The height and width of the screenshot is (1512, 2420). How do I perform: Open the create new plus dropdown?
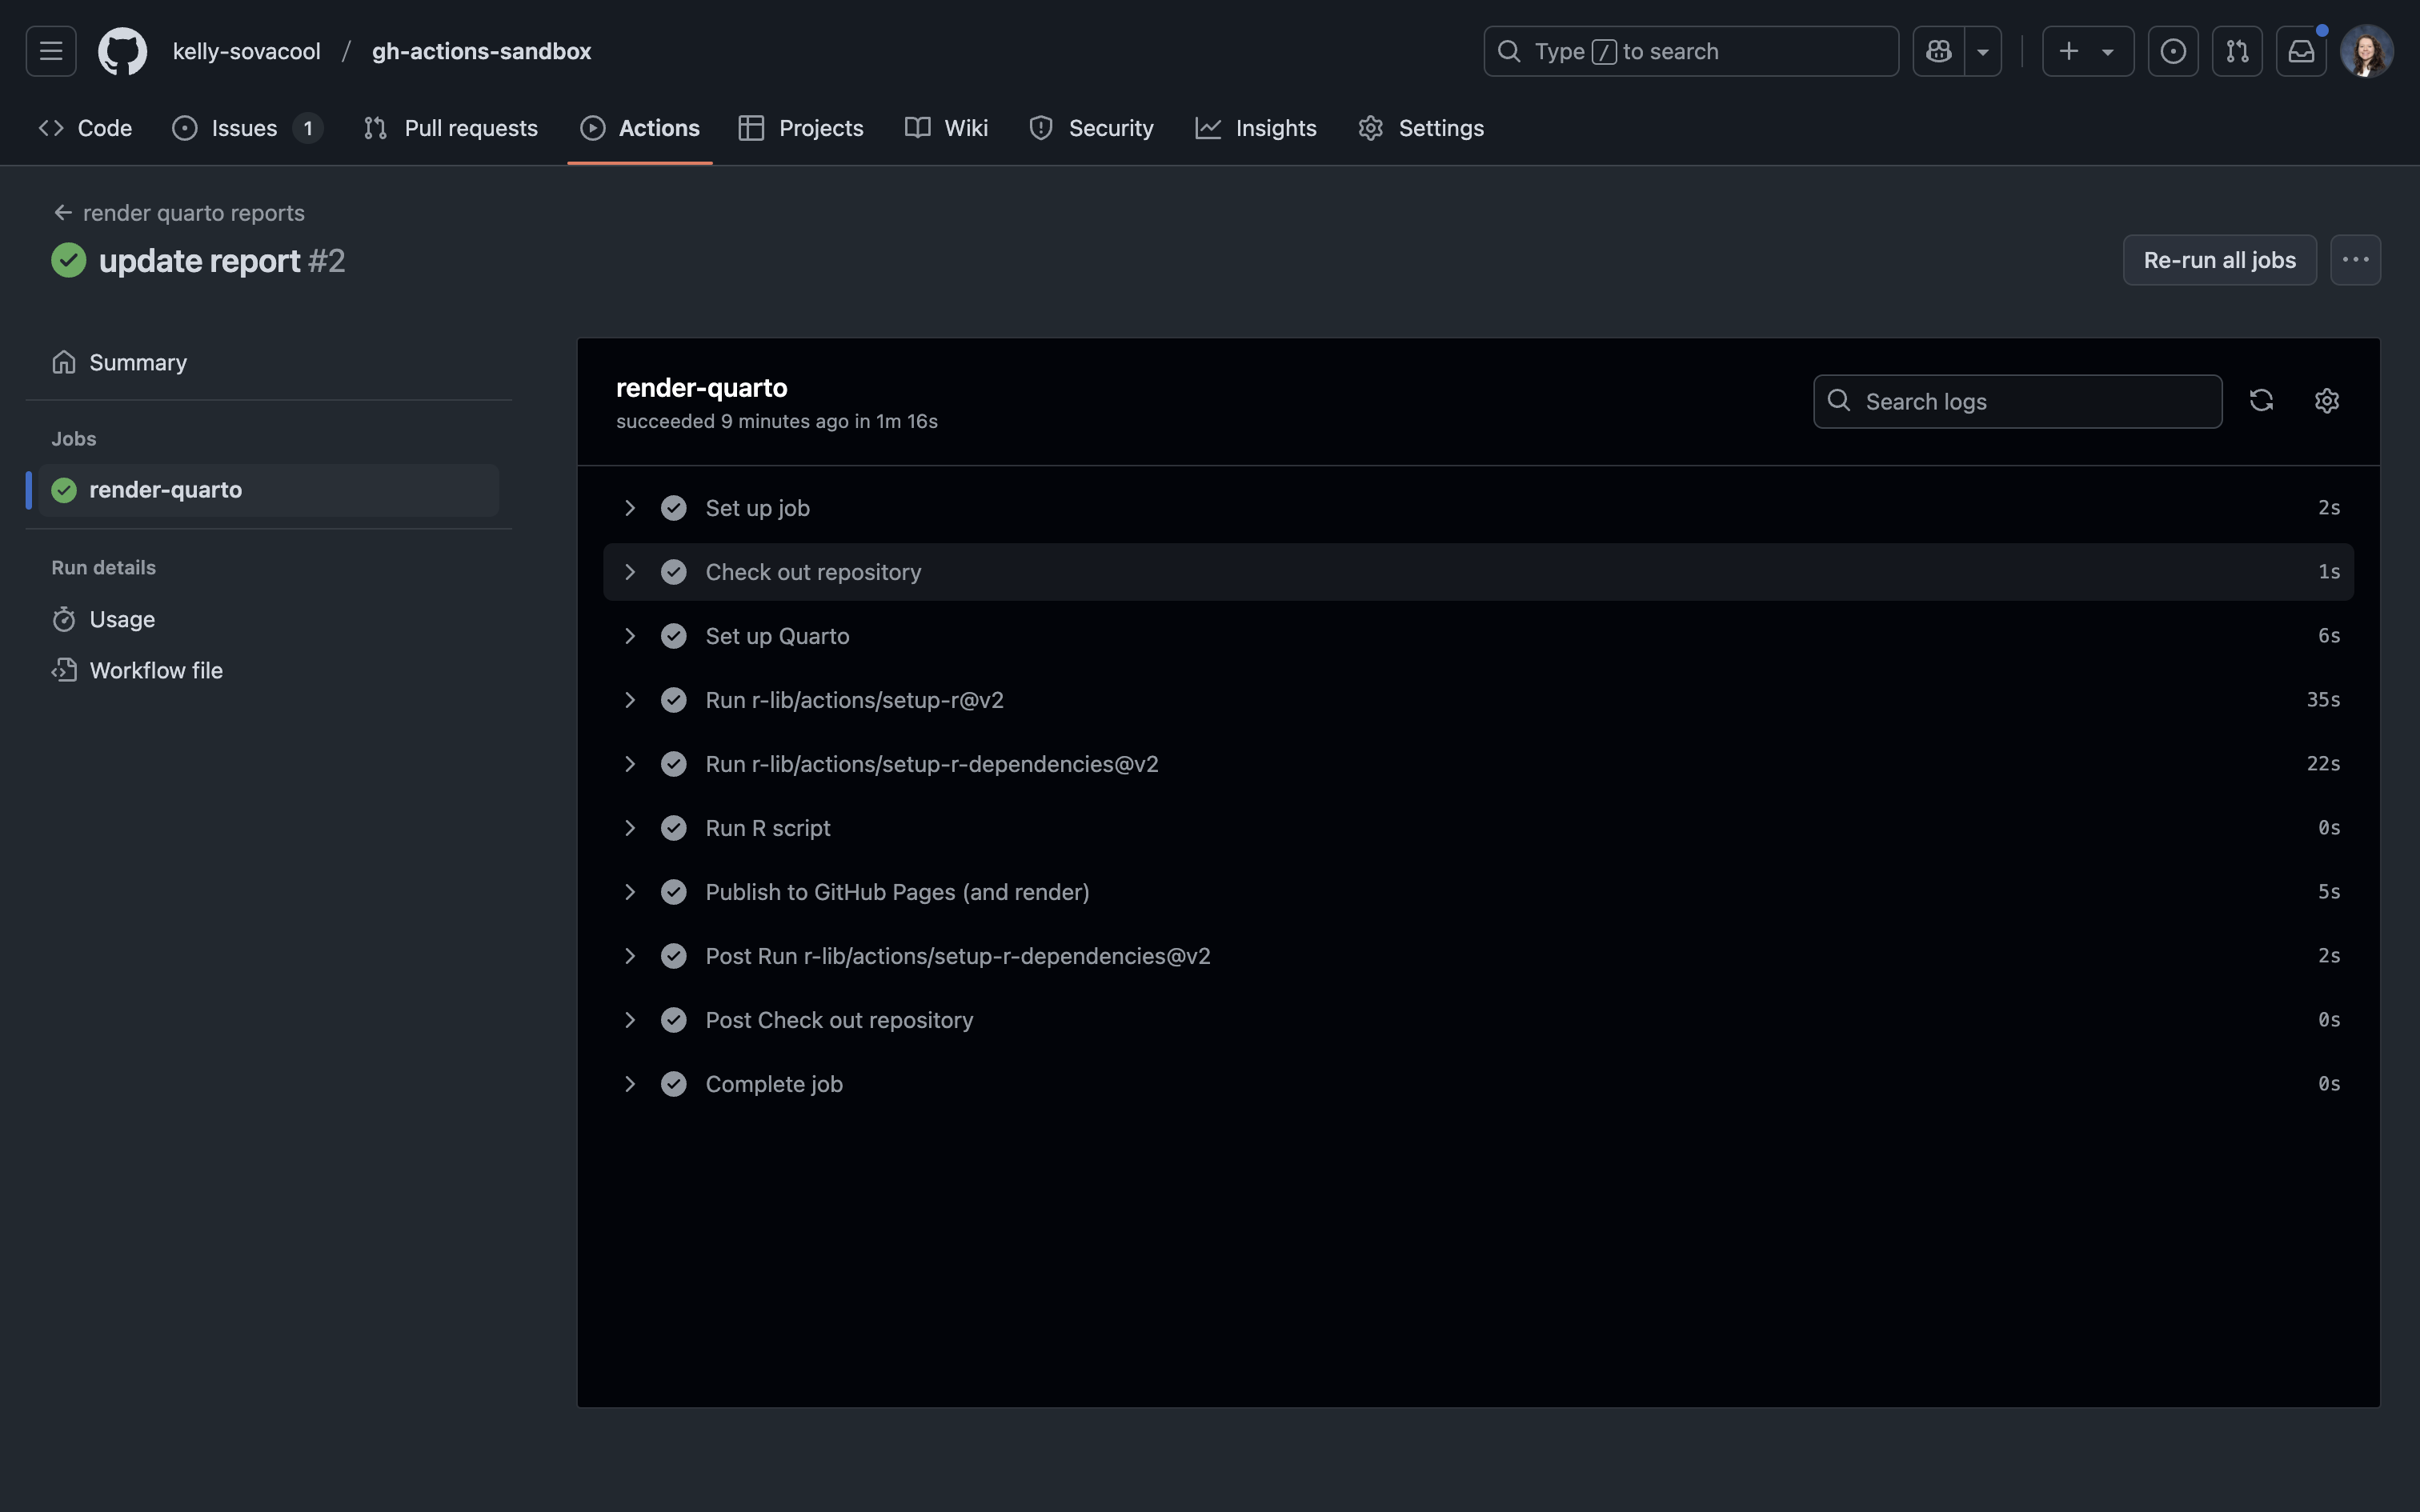(x=2087, y=51)
